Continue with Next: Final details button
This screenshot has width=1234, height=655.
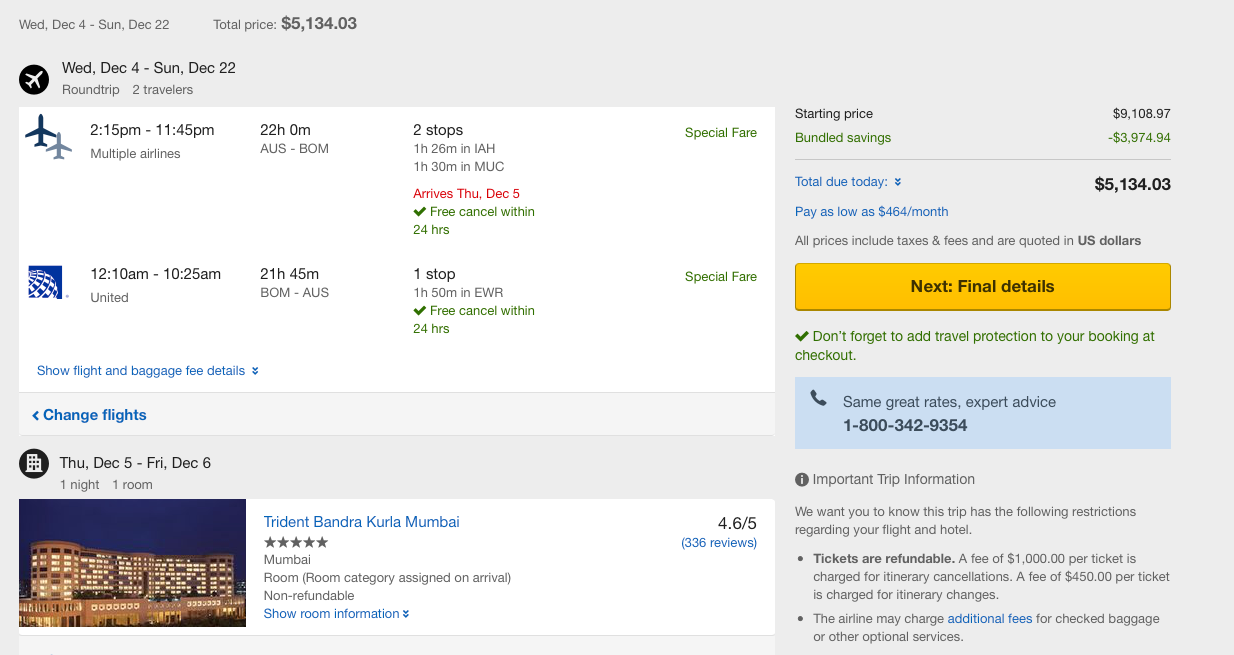983,287
